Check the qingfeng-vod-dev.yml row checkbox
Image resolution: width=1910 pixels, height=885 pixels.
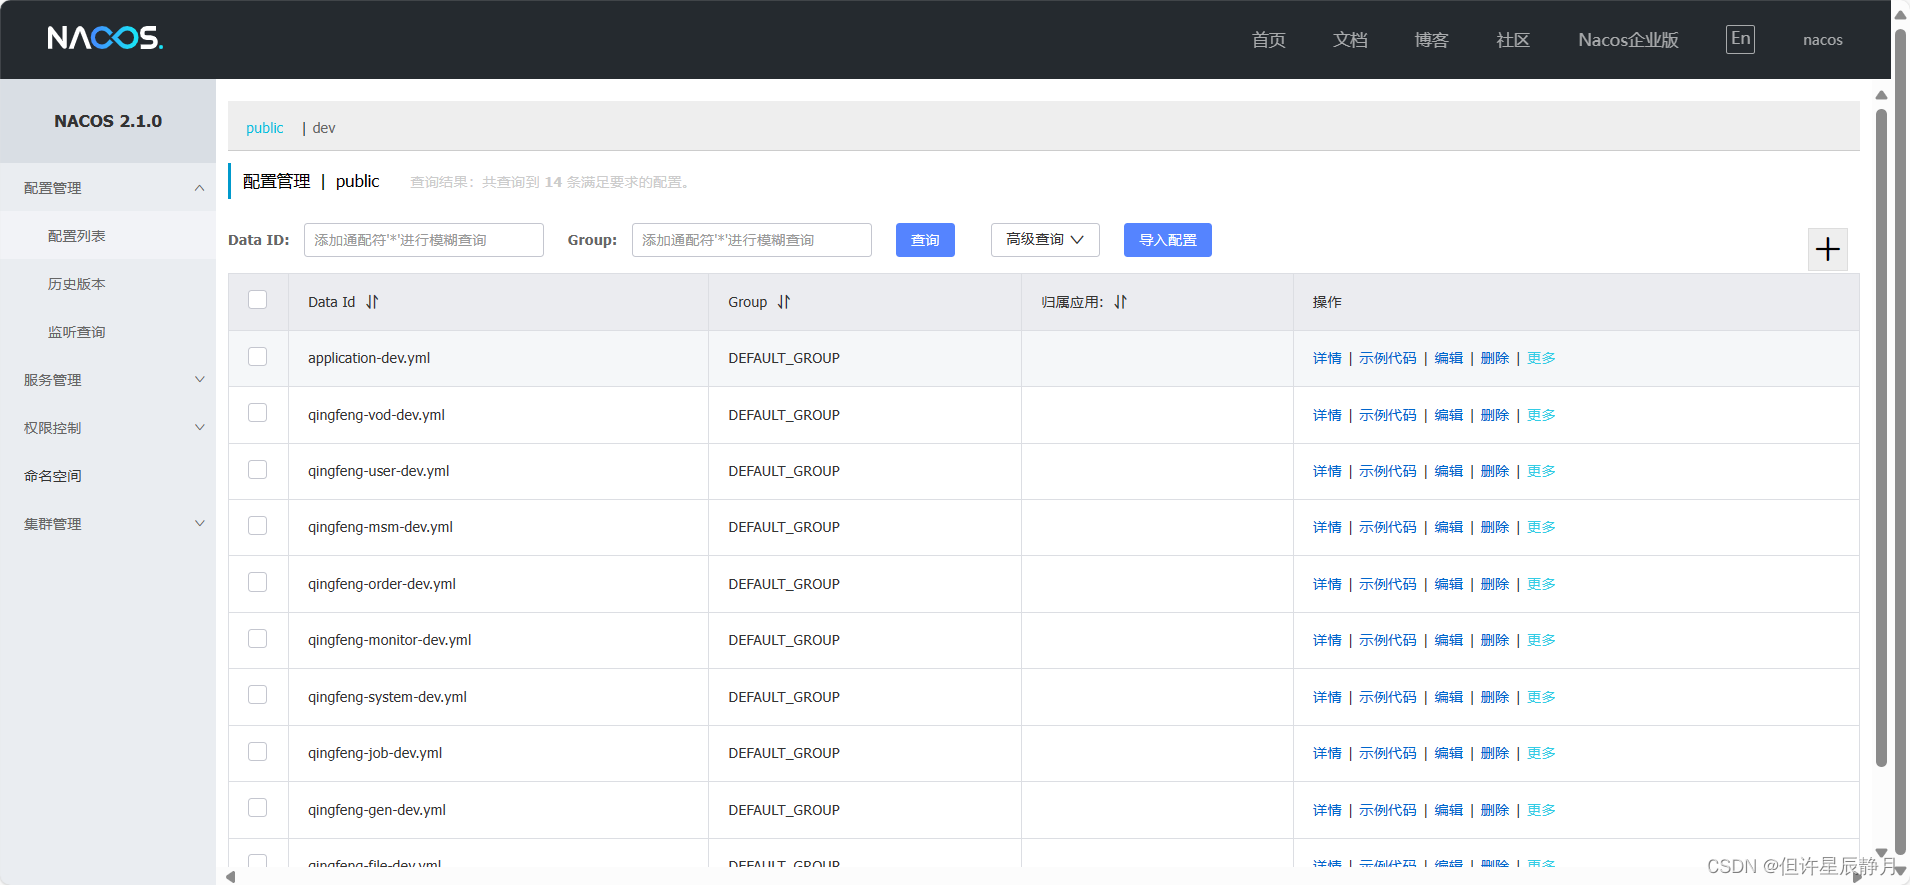click(258, 413)
